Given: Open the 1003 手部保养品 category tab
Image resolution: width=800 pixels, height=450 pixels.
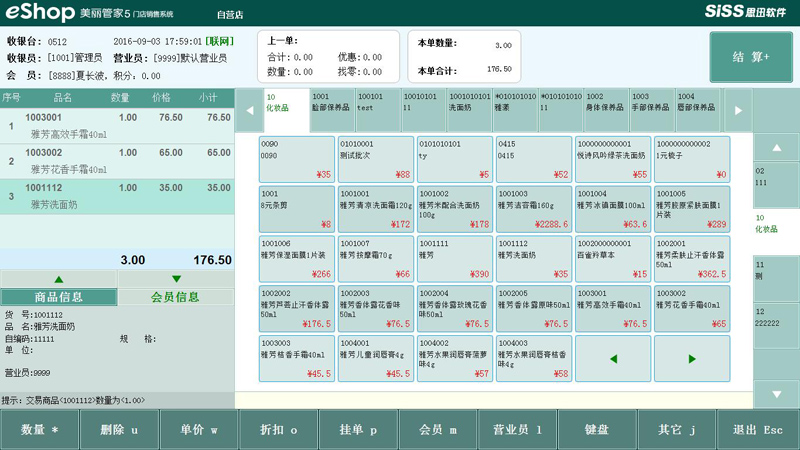Looking at the screenshot, I should (652, 110).
